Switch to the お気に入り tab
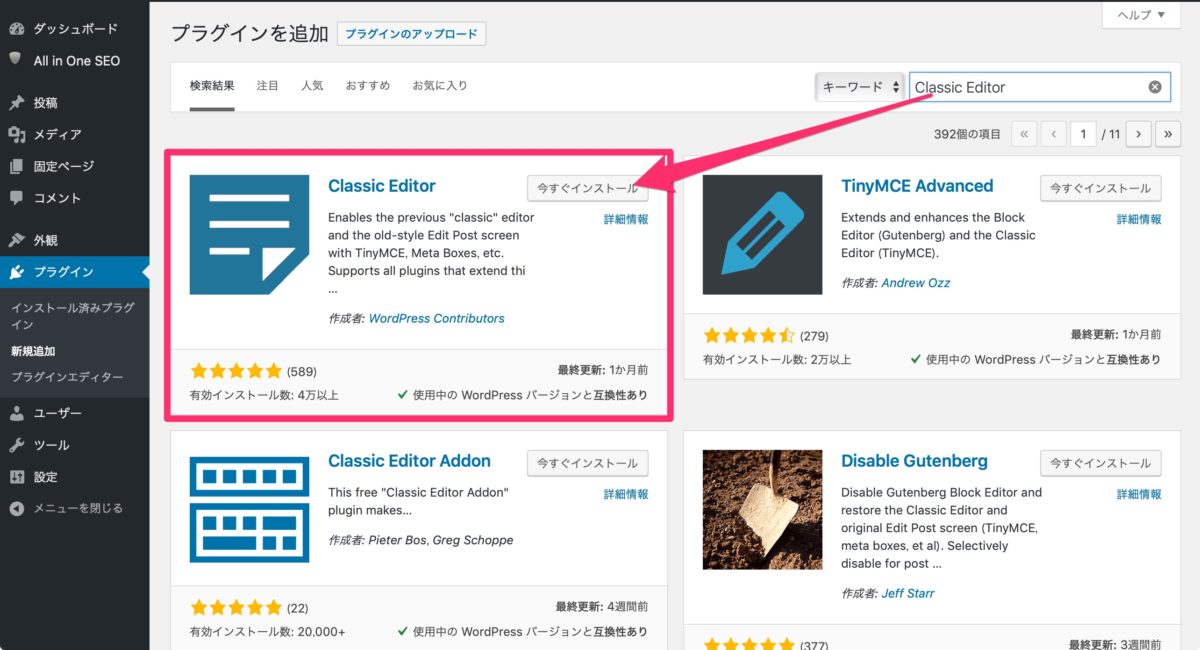The width and height of the screenshot is (1200, 650). [x=440, y=86]
